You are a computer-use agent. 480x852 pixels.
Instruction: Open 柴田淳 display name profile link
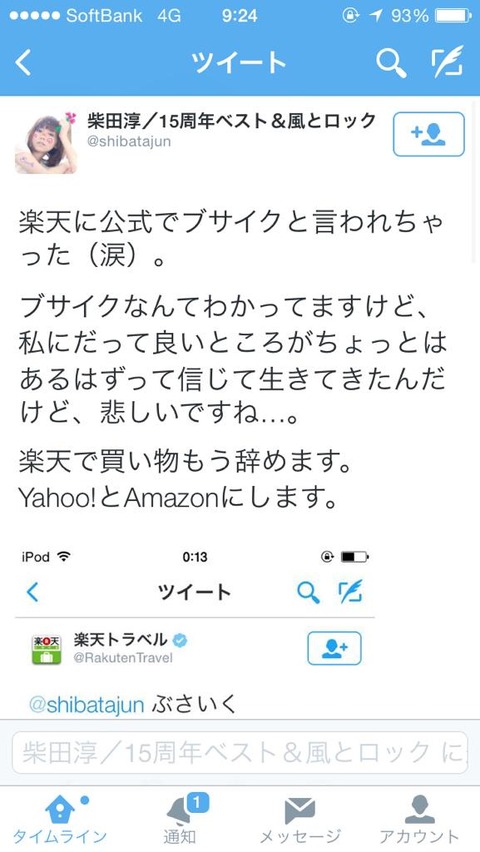[231, 121]
